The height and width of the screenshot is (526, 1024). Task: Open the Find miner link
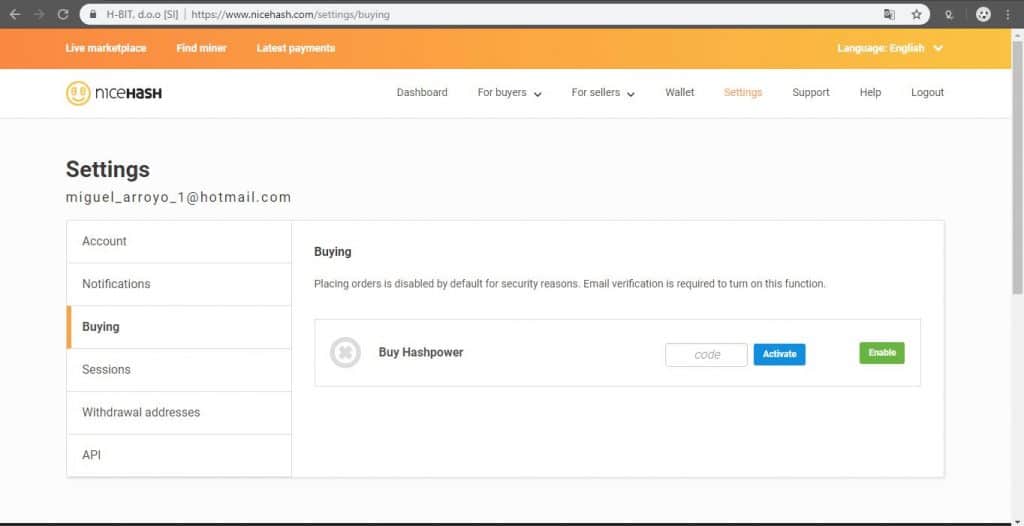(201, 48)
